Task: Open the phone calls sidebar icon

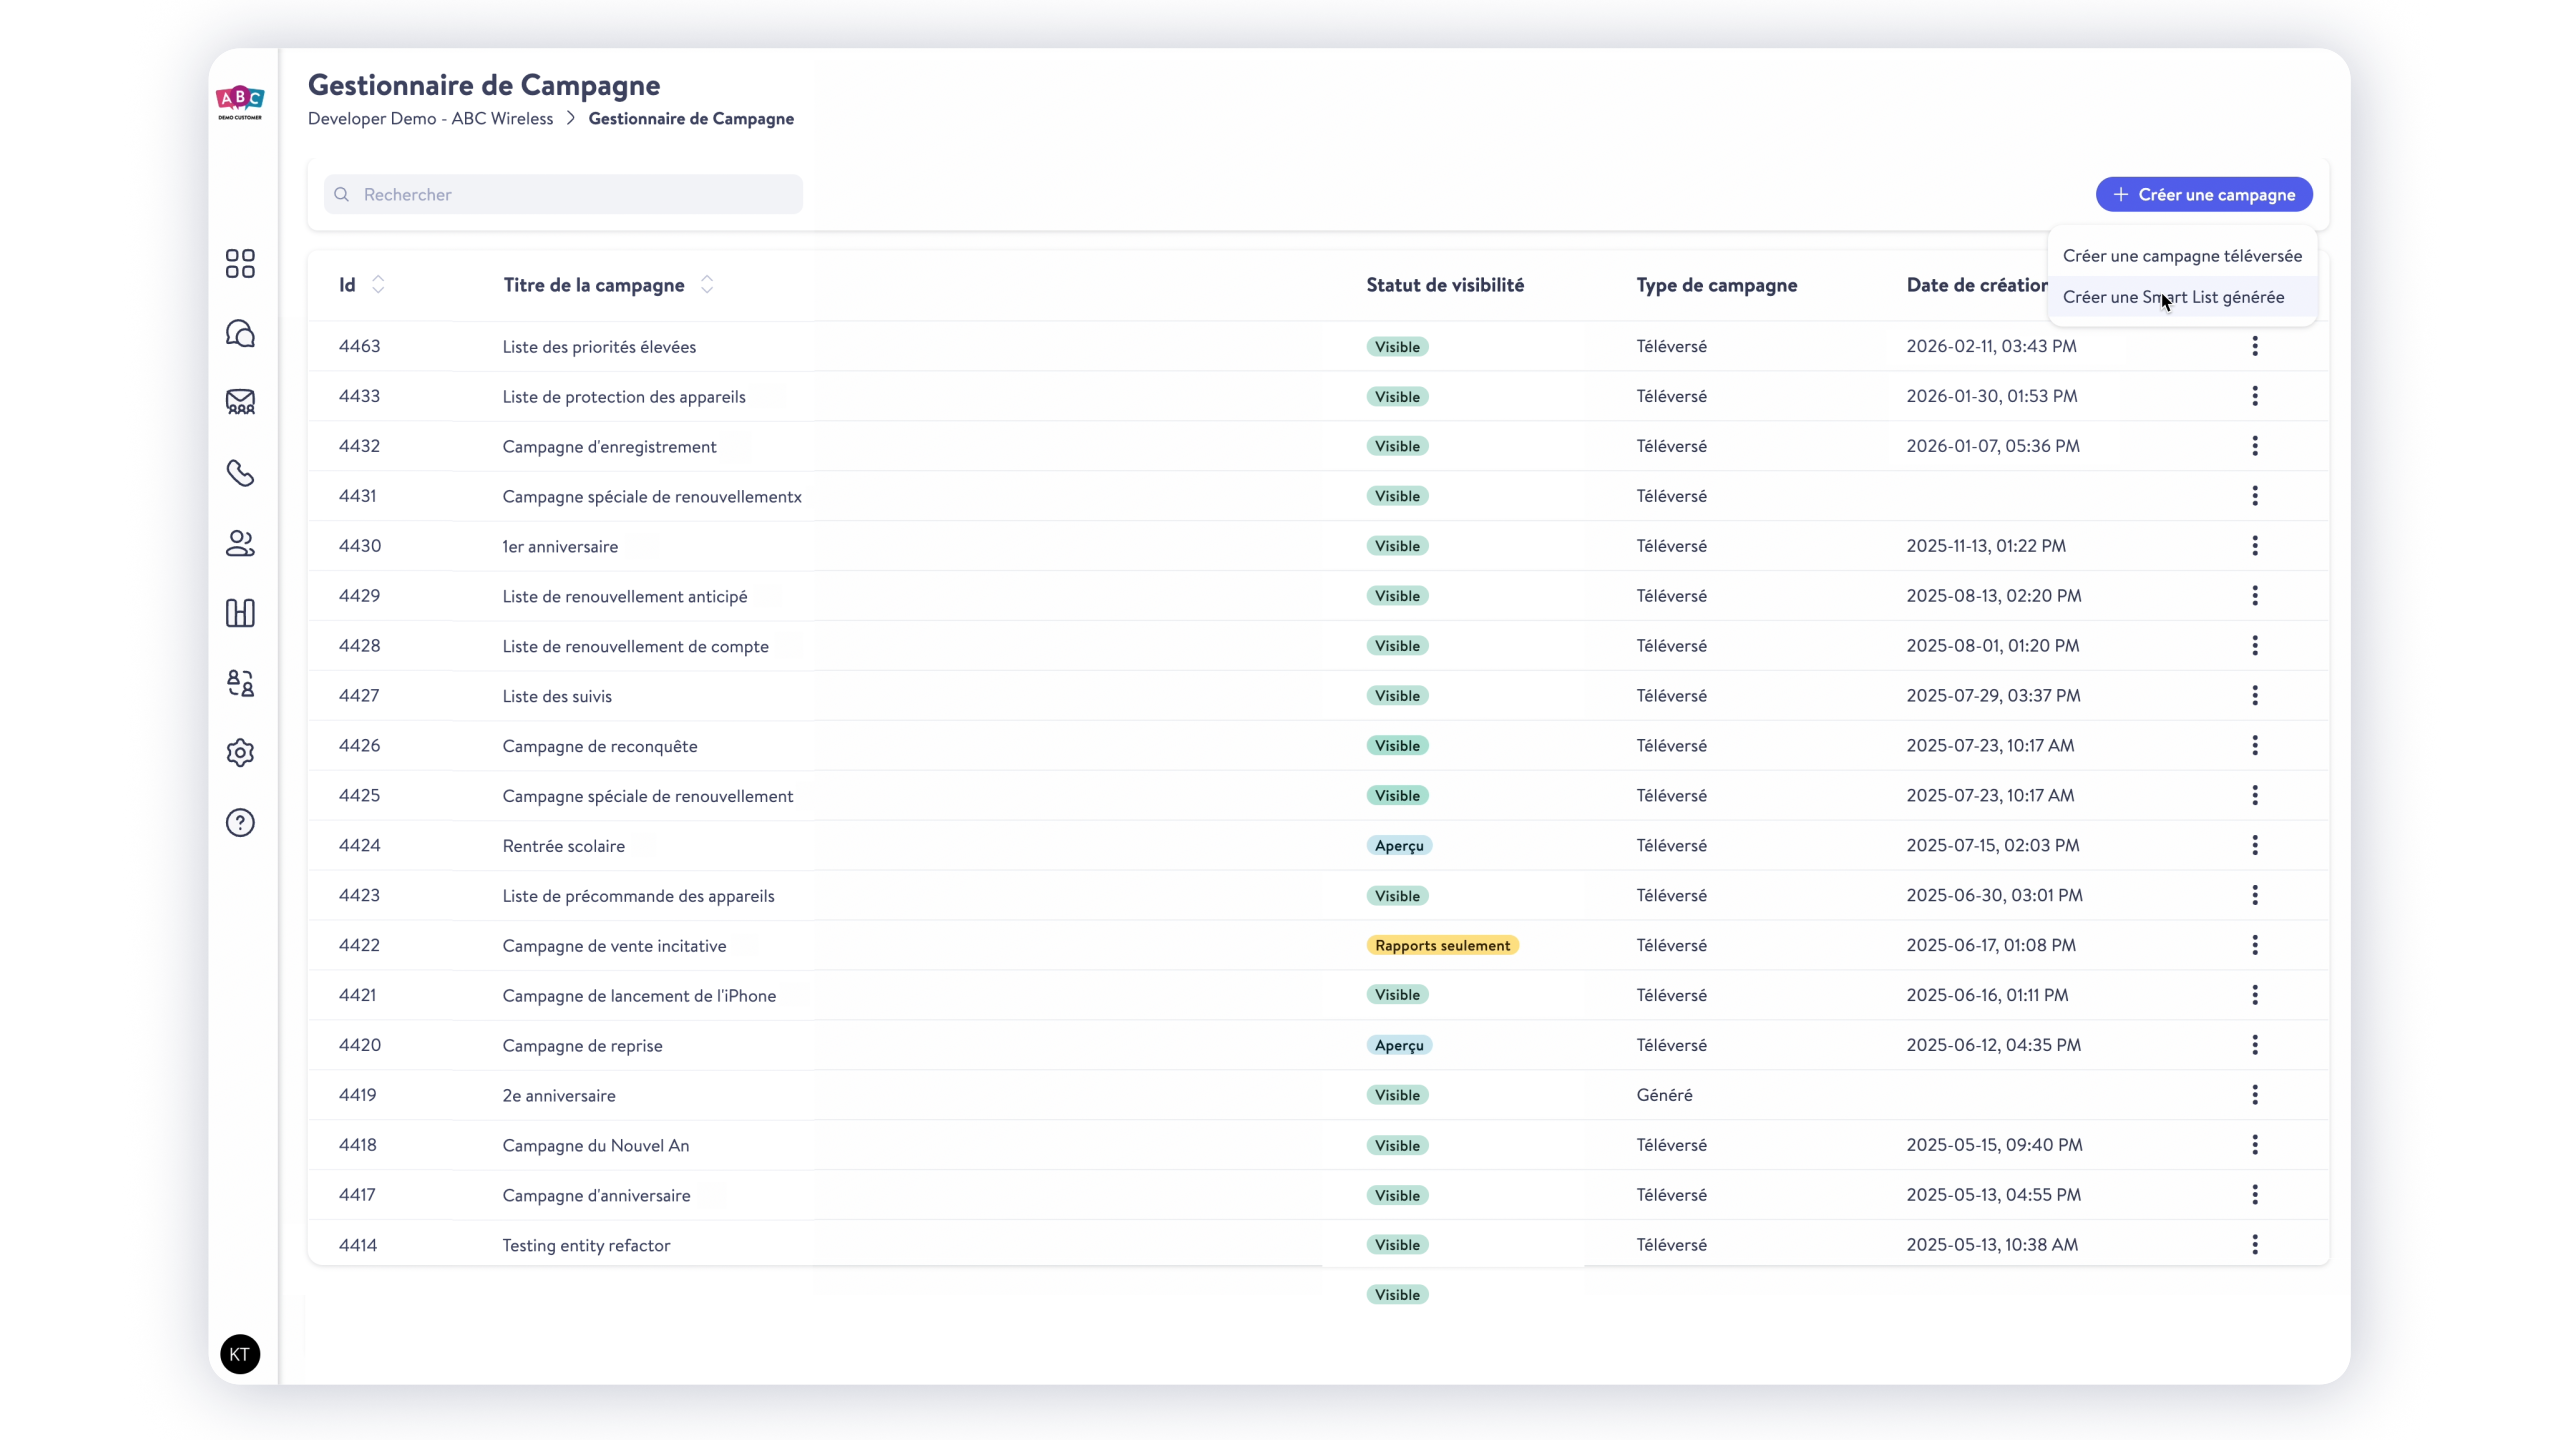Action: coord(240,473)
